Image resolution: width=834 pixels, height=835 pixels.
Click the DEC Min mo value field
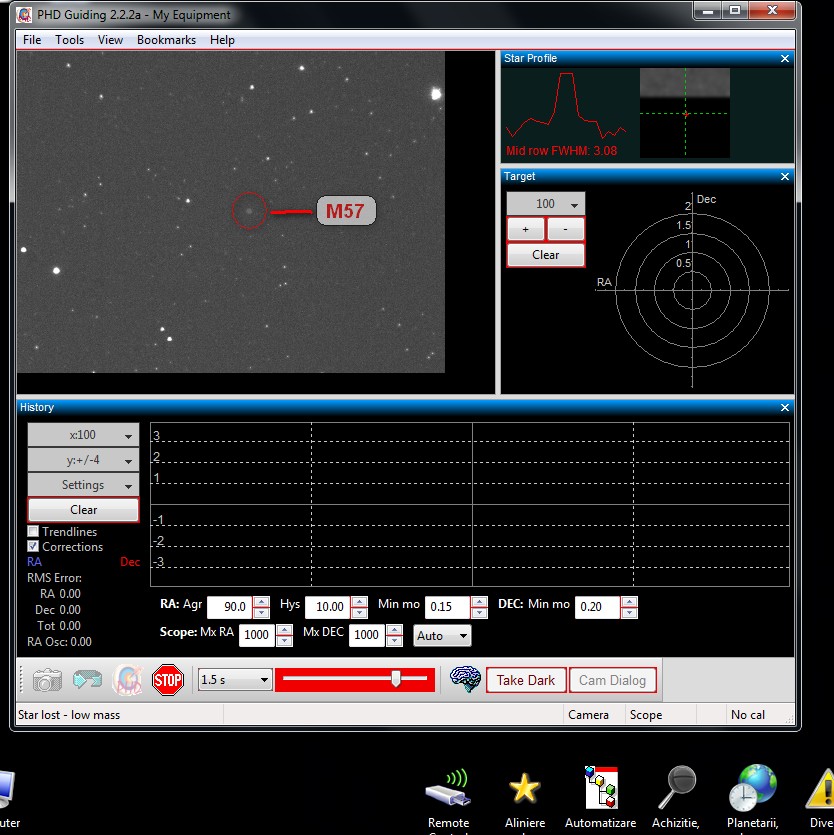pyautogui.click(x=598, y=607)
